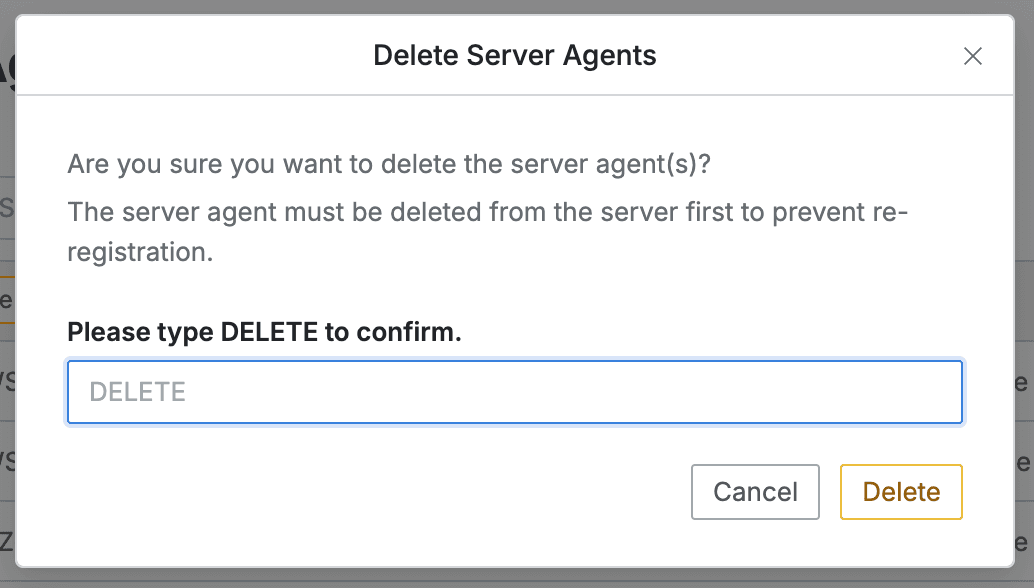
Task: Choose Cancel to keep server agents
Action: point(755,492)
